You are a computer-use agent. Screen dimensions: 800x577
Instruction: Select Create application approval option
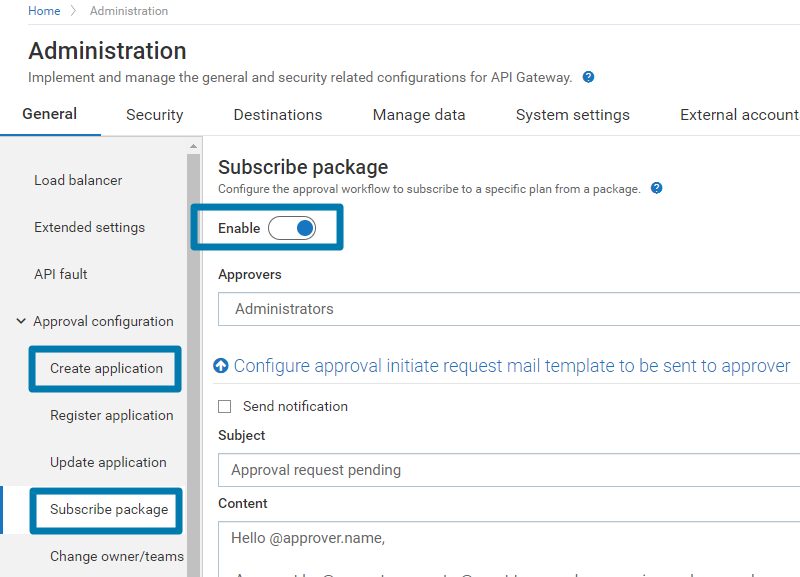106,368
